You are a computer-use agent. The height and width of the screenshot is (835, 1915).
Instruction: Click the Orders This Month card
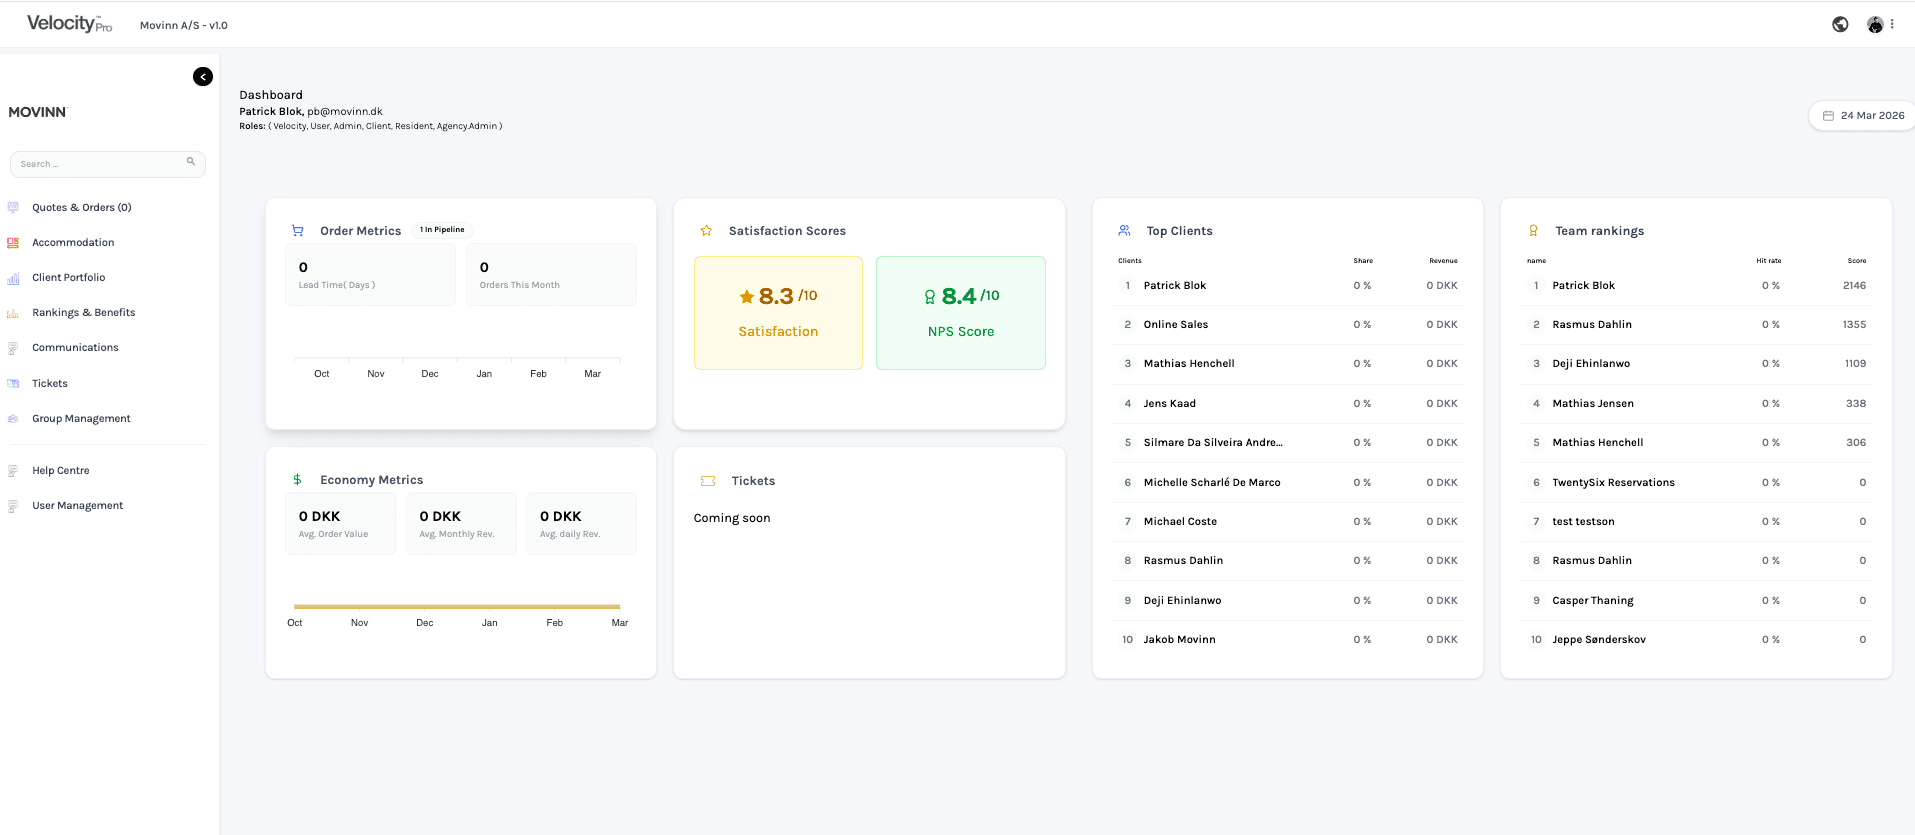click(551, 275)
